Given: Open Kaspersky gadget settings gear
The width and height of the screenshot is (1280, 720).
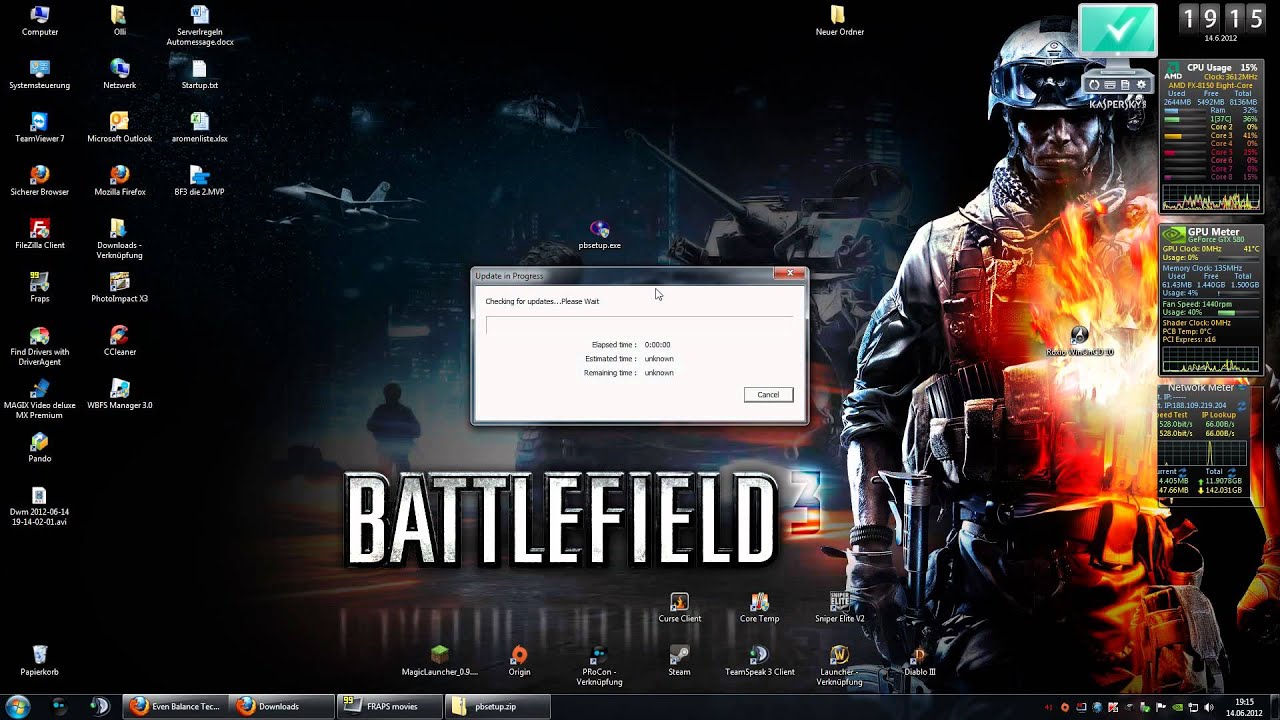Looking at the screenshot, I should (1141, 85).
